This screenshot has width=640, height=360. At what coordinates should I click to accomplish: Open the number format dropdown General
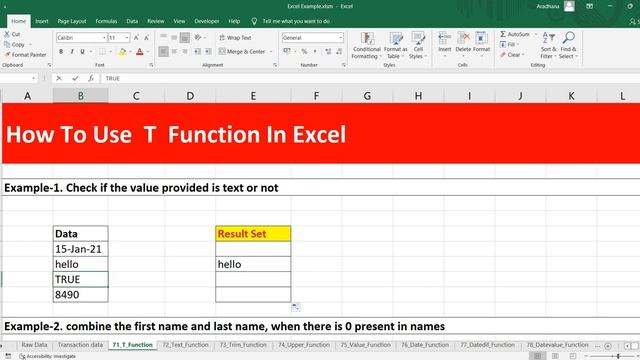pyautogui.click(x=313, y=38)
